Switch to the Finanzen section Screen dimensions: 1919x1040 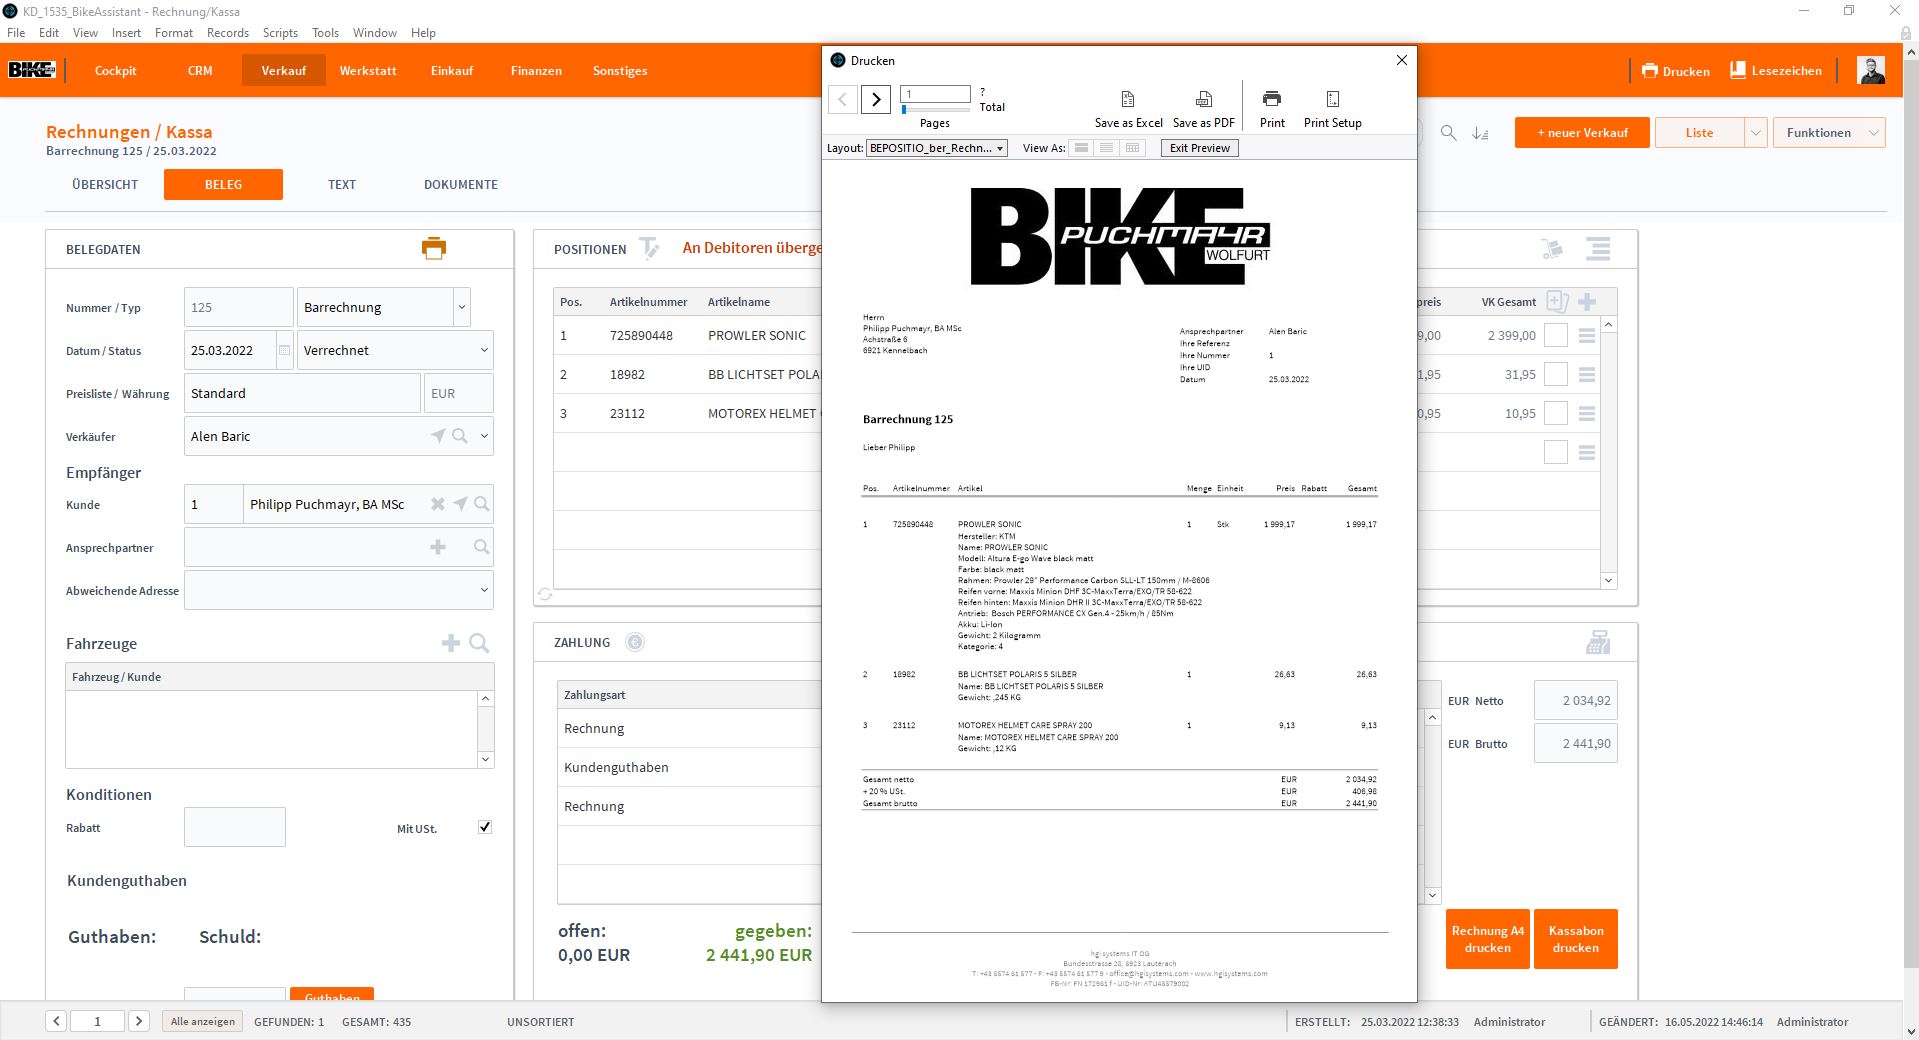(536, 71)
